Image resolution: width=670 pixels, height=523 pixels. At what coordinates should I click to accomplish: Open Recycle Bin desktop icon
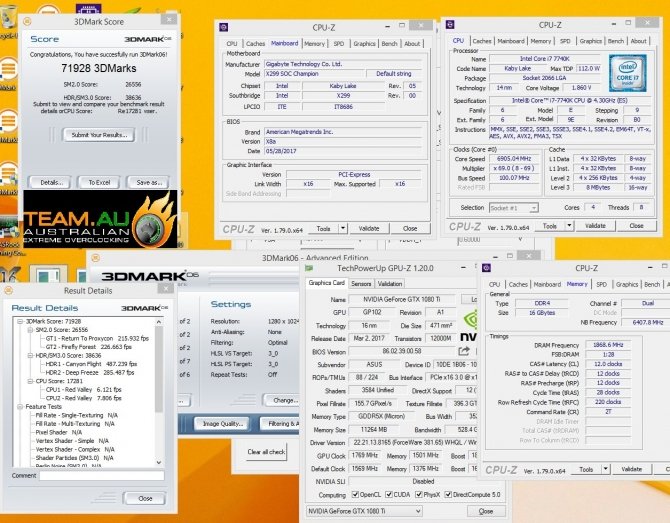9,20
